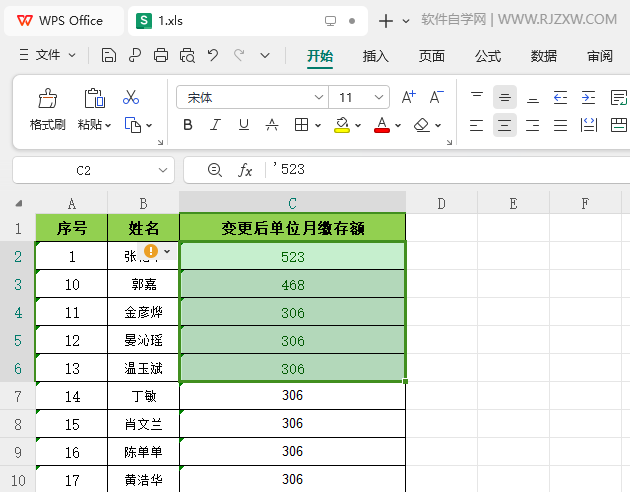The width and height of the screenshot is (630, 492).
Task: Apply yellow fill color highlight
Action: point(342,125)
